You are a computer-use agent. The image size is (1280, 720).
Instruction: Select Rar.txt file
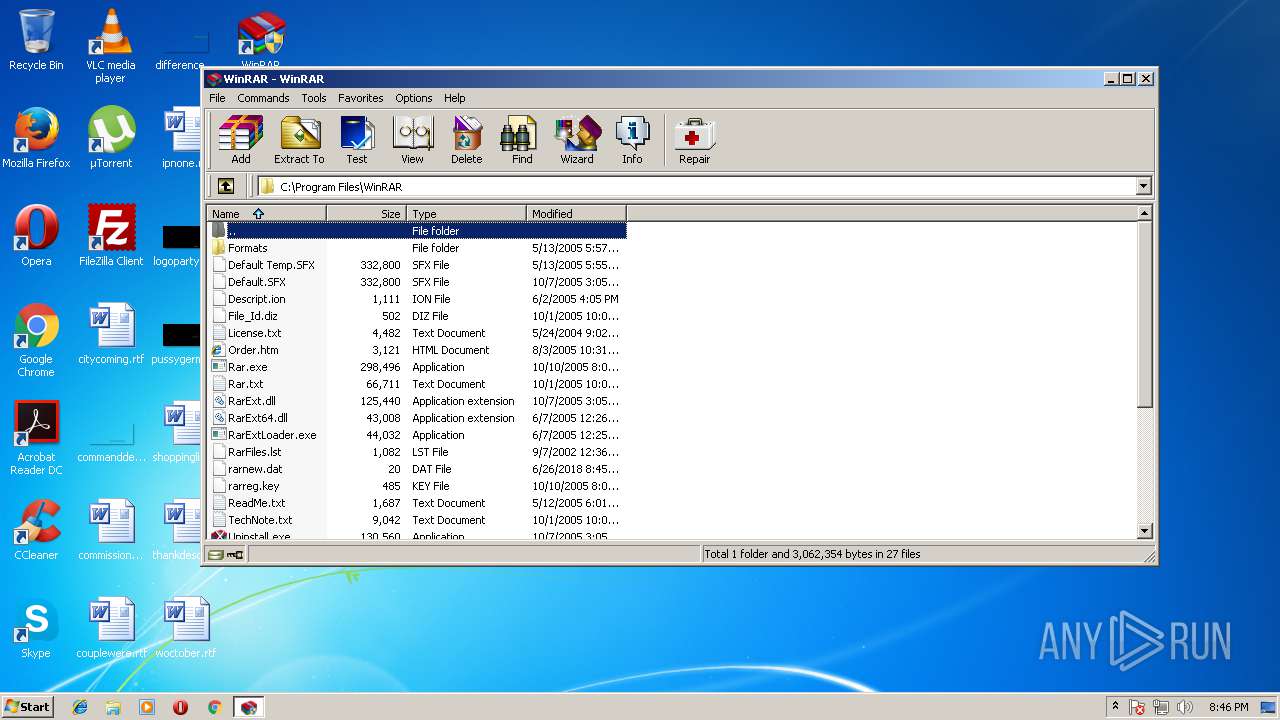[417, 384]
